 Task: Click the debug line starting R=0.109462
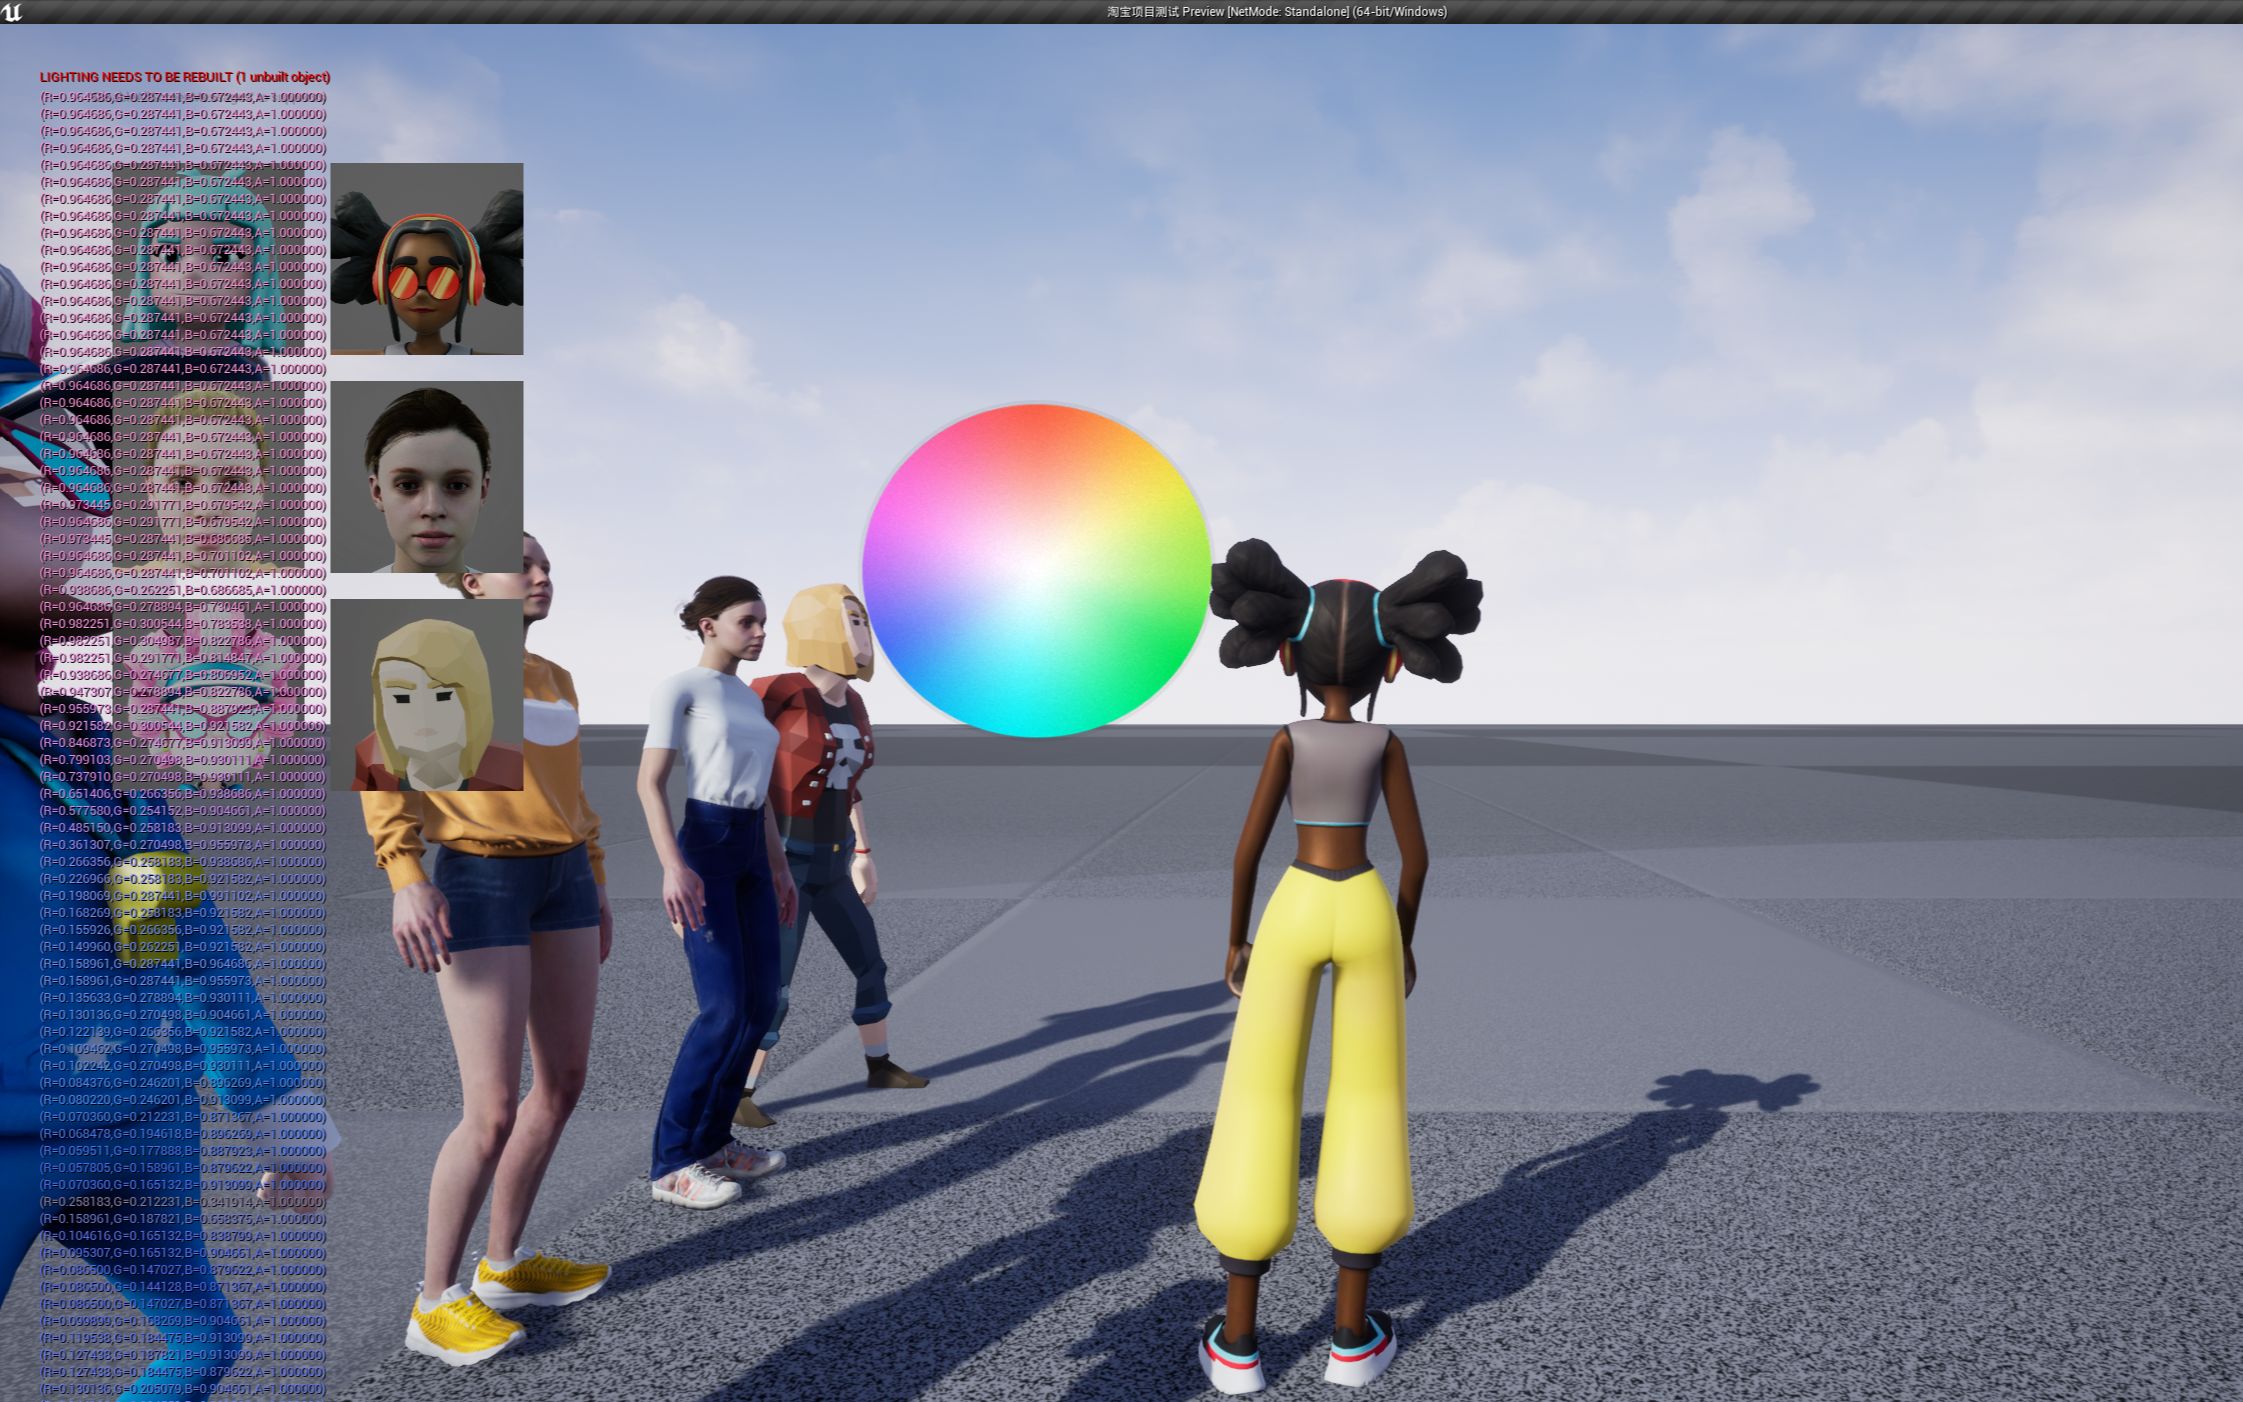[x=183, y=1049]
